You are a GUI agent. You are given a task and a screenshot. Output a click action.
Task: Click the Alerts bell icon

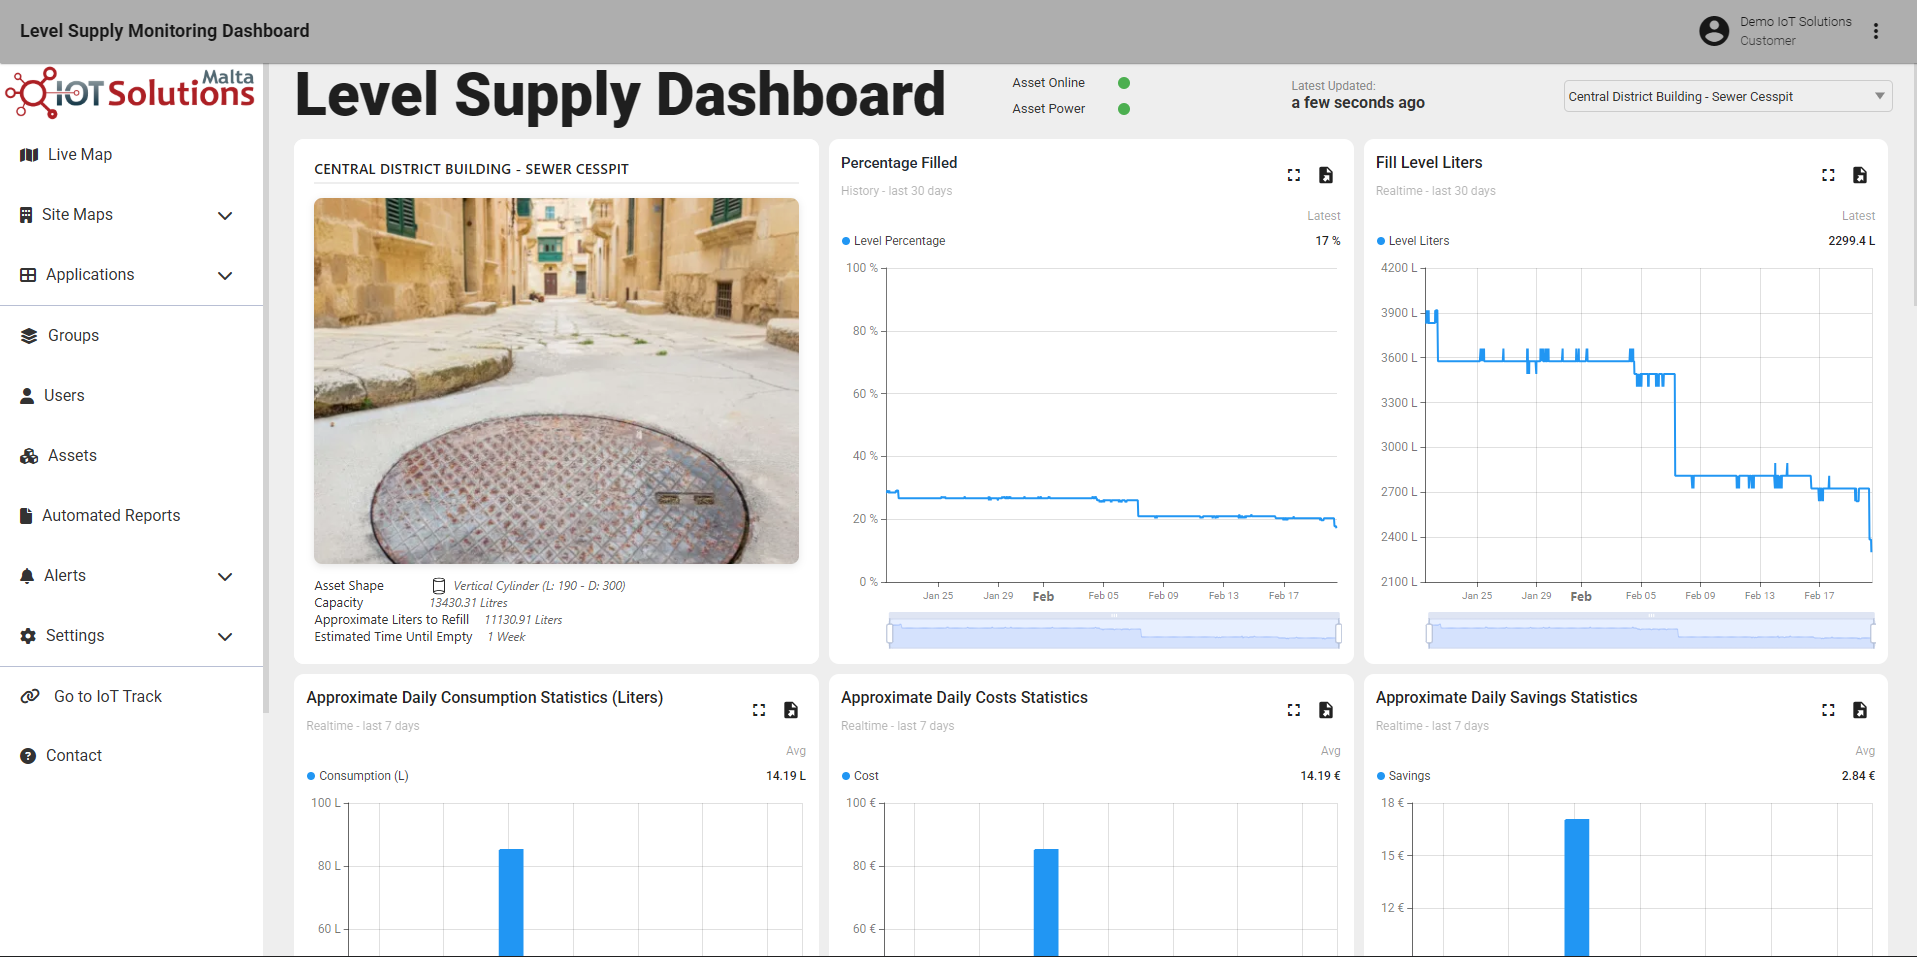point(27,576)
